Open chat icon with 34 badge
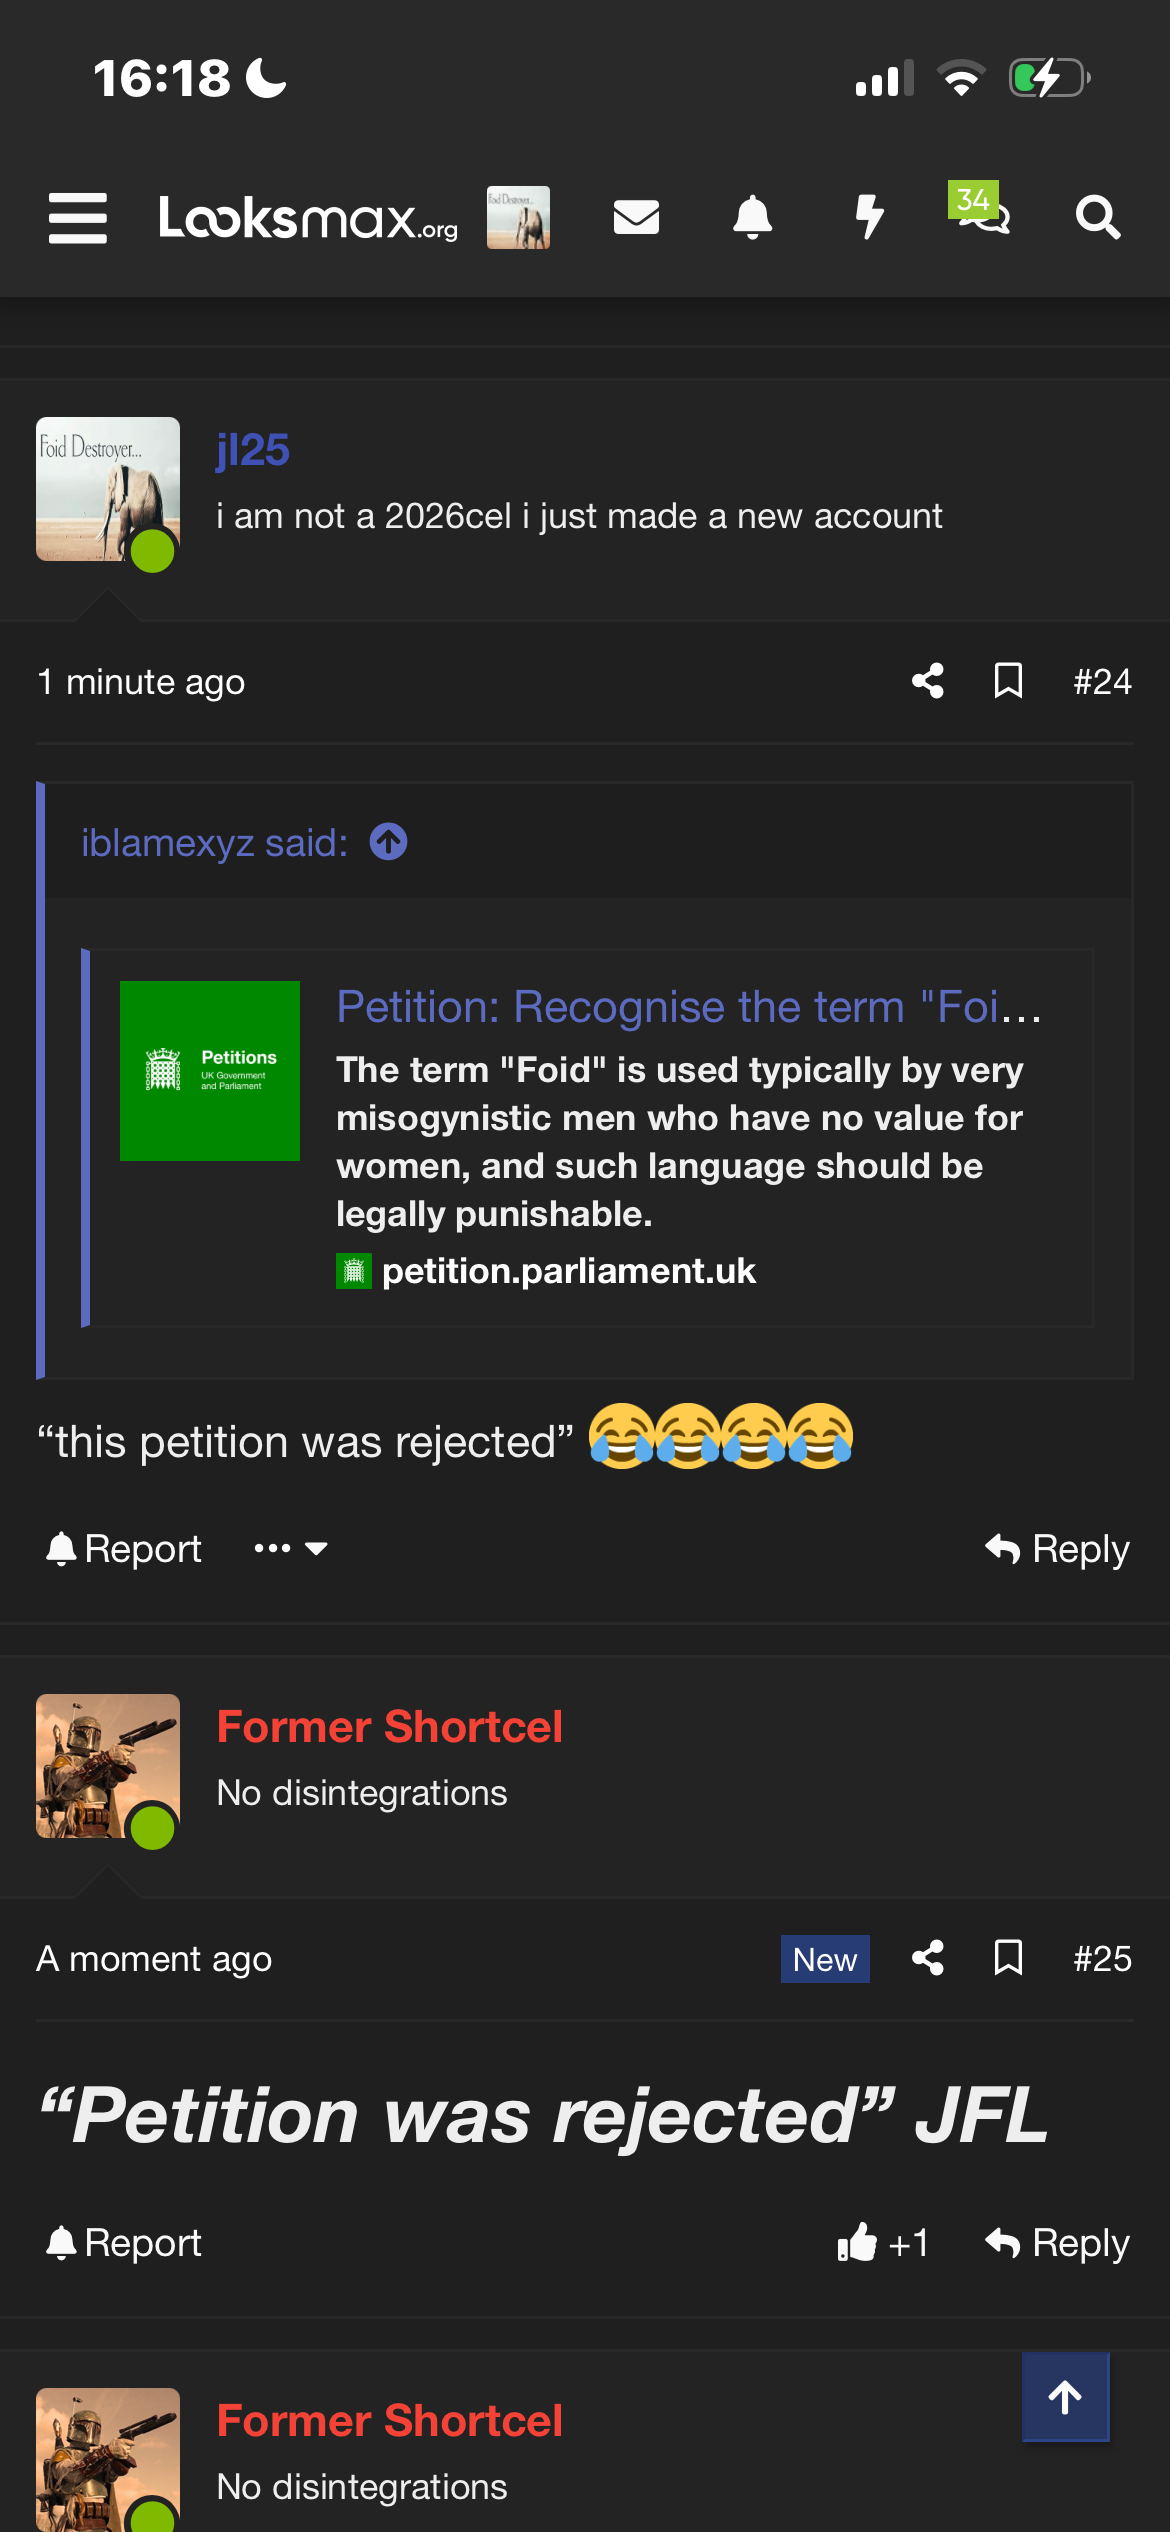Screen dimensions: 1170x2532 [982, 210]
